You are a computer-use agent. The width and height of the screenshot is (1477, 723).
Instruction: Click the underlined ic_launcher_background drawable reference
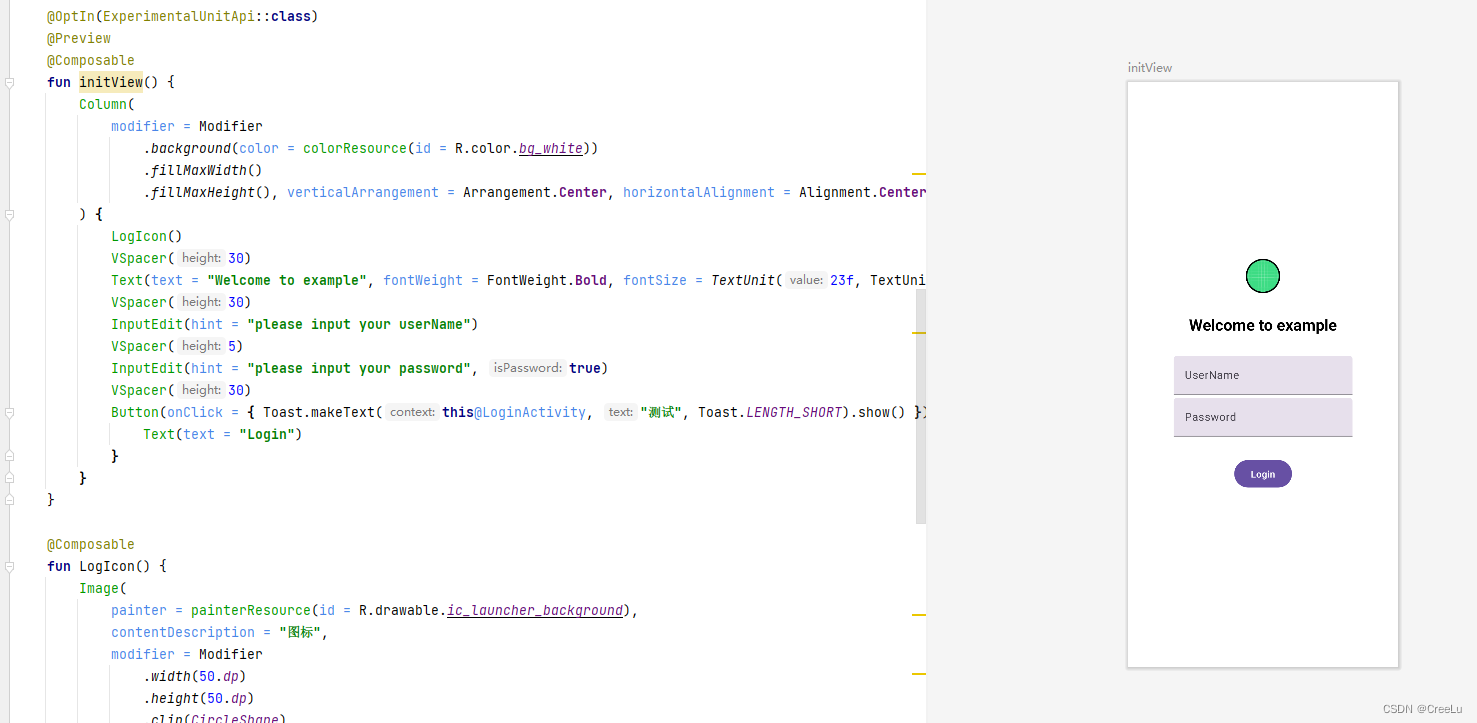535,610
